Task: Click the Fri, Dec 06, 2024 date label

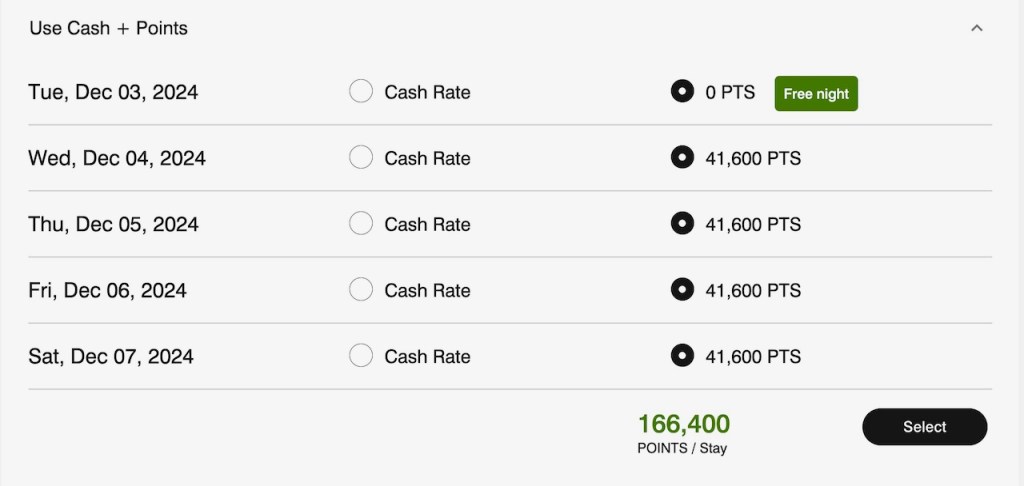Action: pyautogui.click(x=107, y=290)
